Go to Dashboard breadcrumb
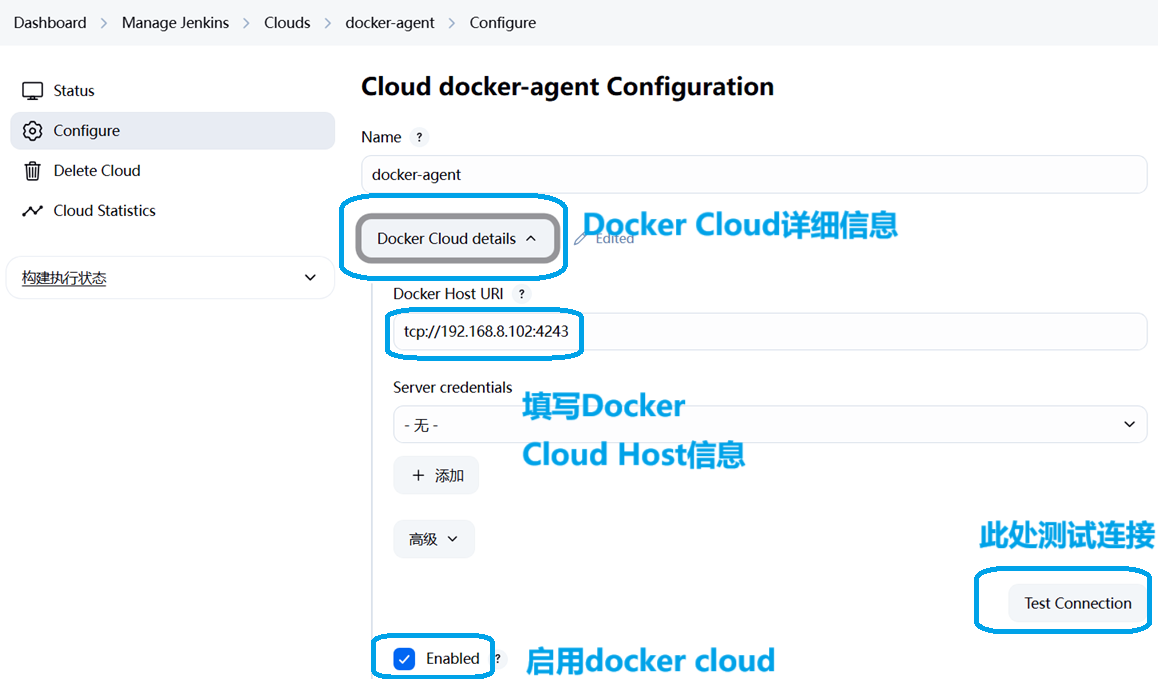Image resolution: width=1158 pixels, height=679 pixels. pyautogui.click(x=50, y=23)
